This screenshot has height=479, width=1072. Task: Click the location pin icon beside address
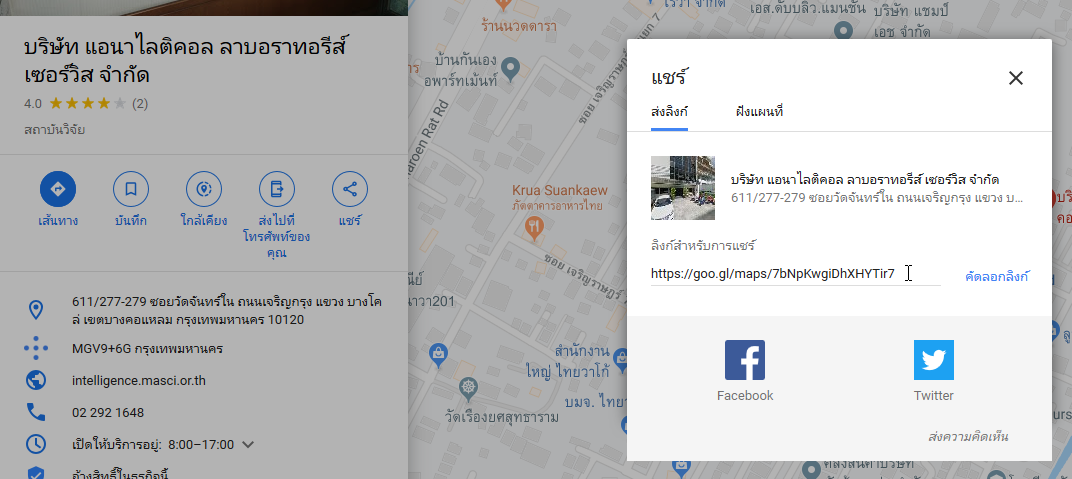(x=36, y=310)
